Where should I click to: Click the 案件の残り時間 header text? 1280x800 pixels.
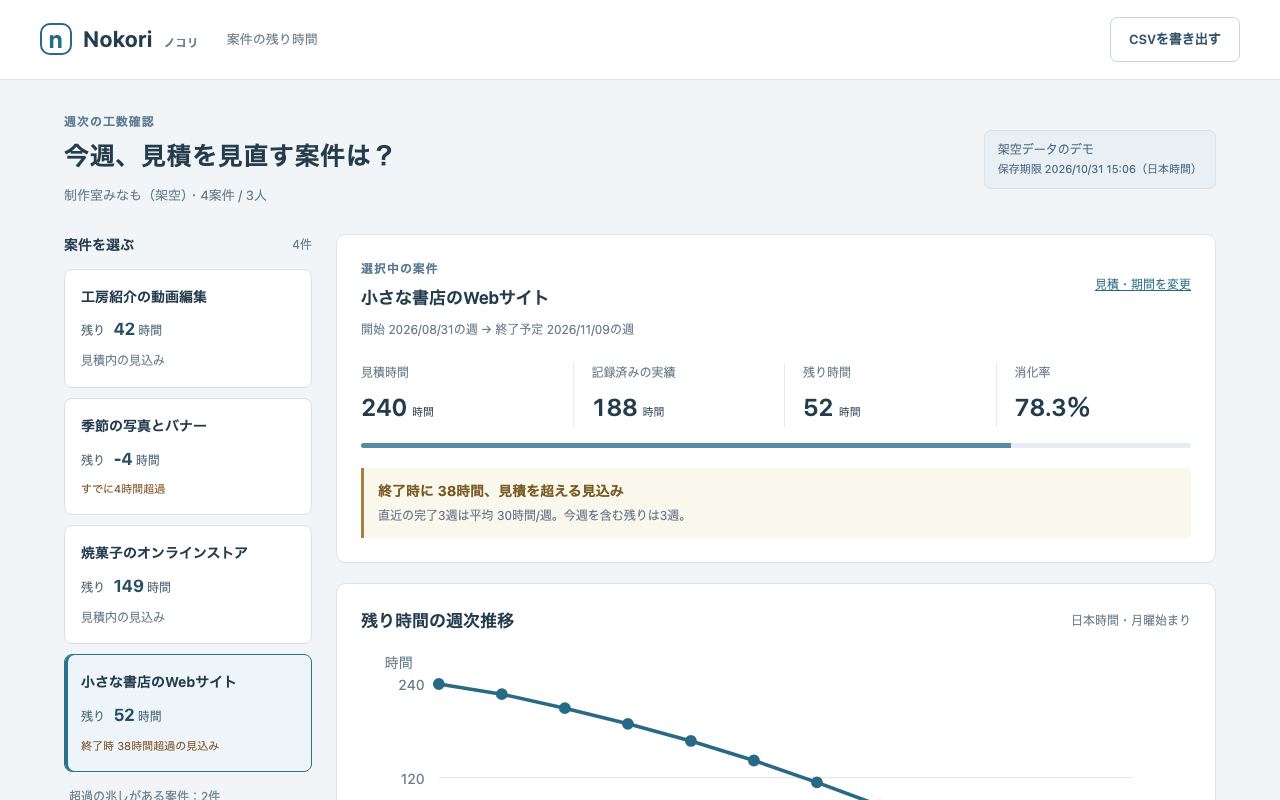272,39
